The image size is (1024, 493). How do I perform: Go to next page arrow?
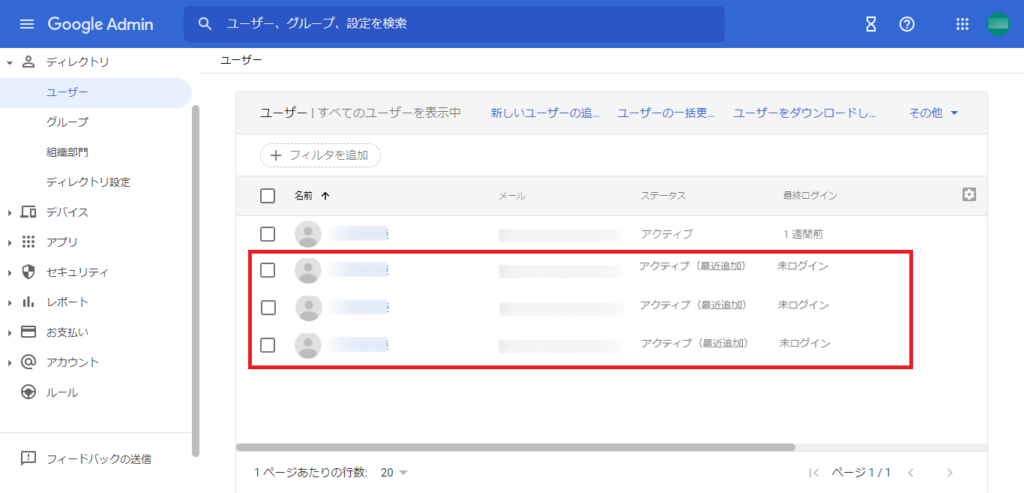click(949, 472)
